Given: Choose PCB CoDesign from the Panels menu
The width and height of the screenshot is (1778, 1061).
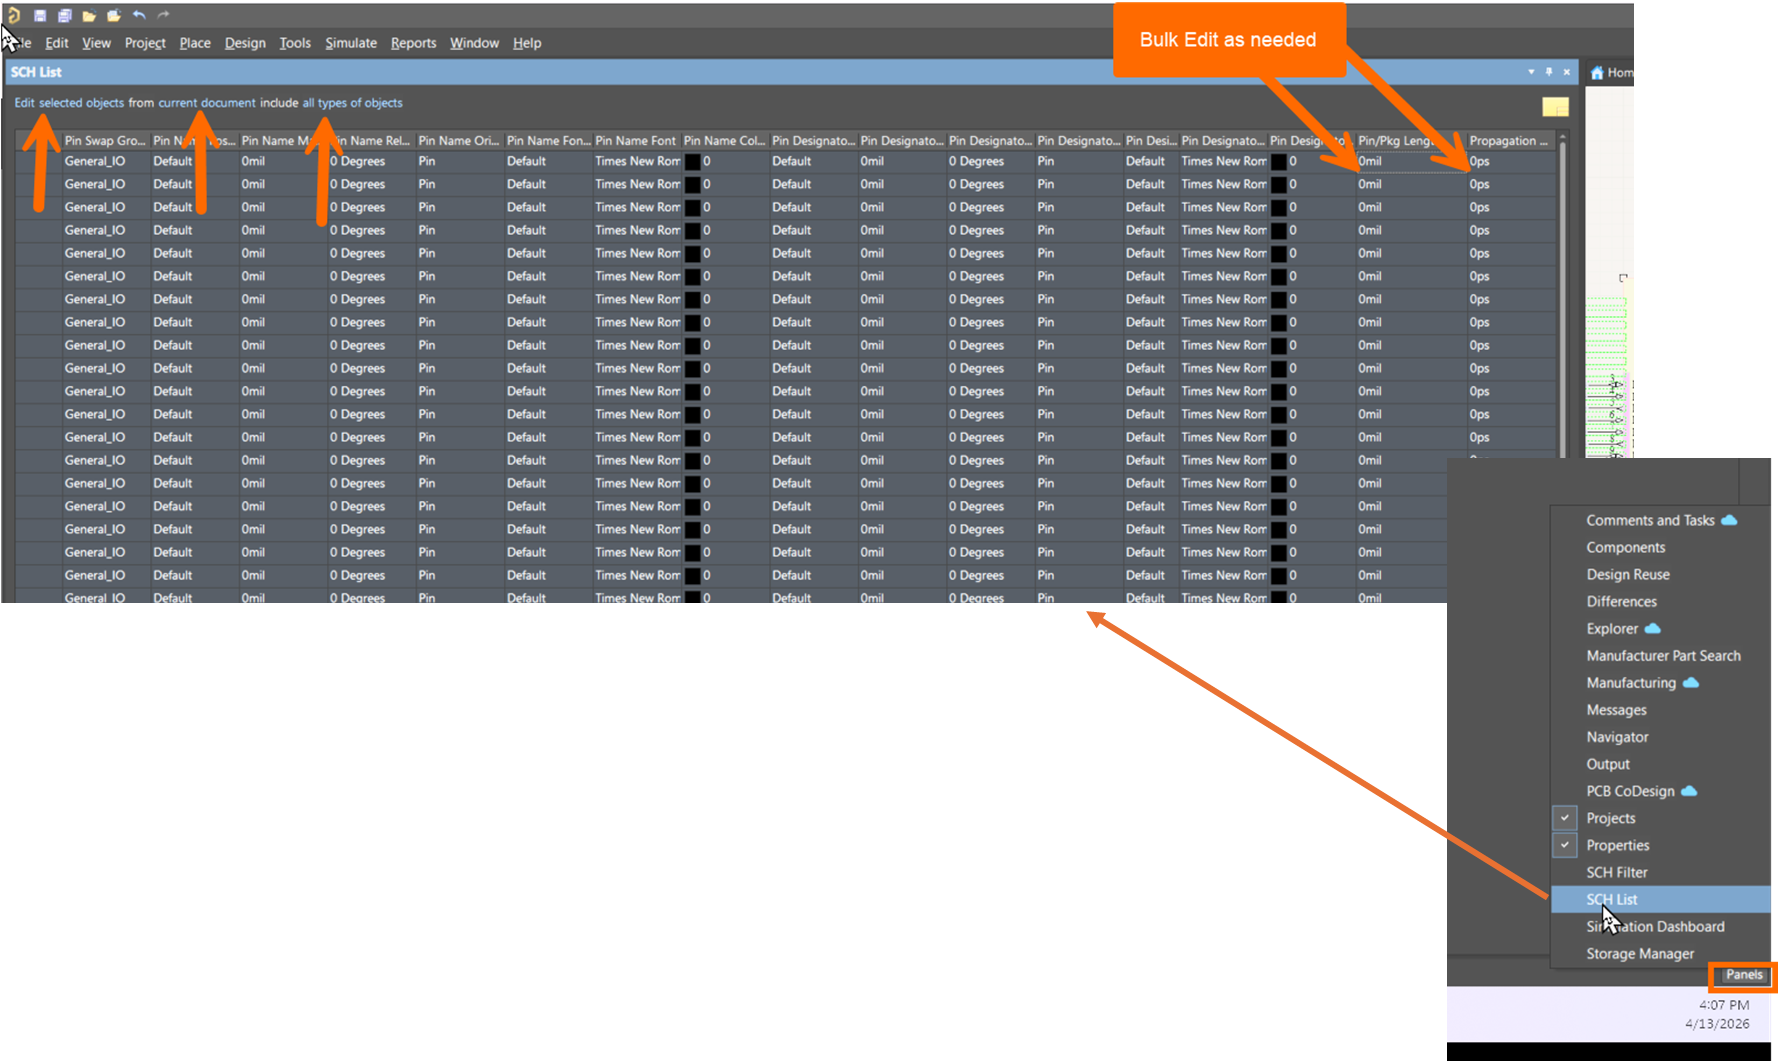Looking at the screenshot, I should tap(1660, 790).
